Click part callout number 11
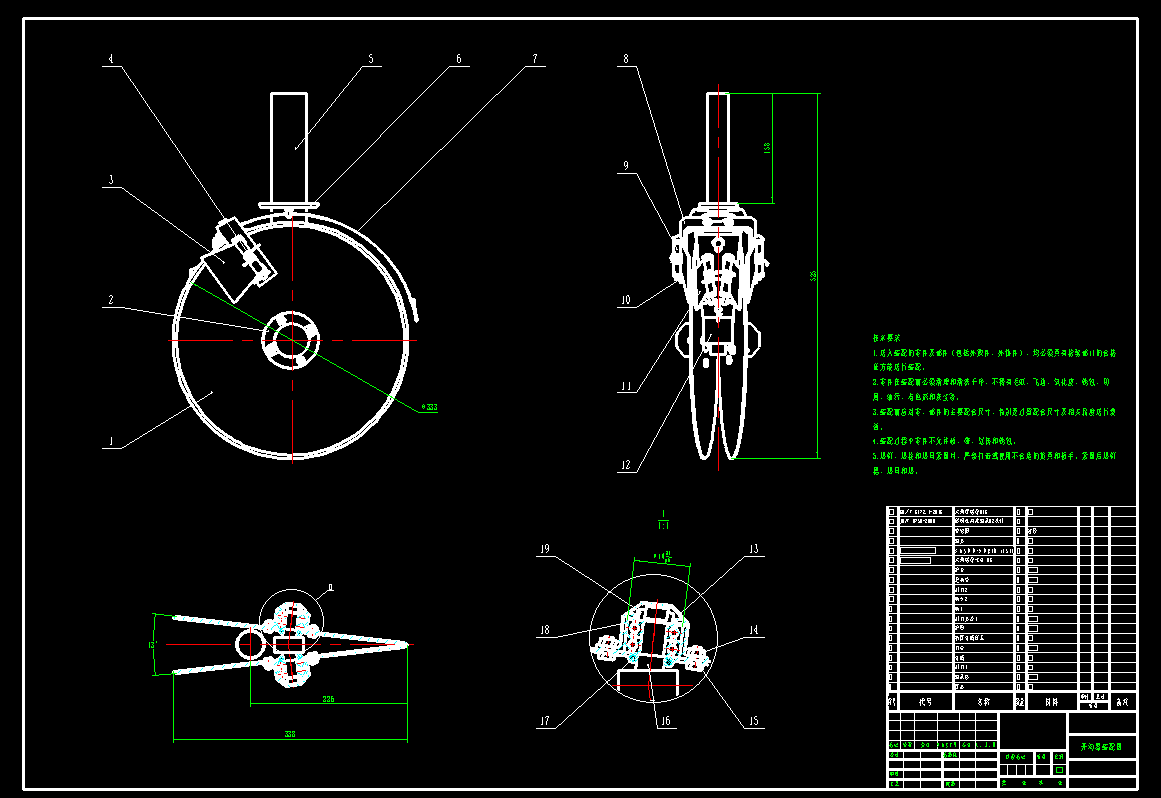 click(626, 386)
